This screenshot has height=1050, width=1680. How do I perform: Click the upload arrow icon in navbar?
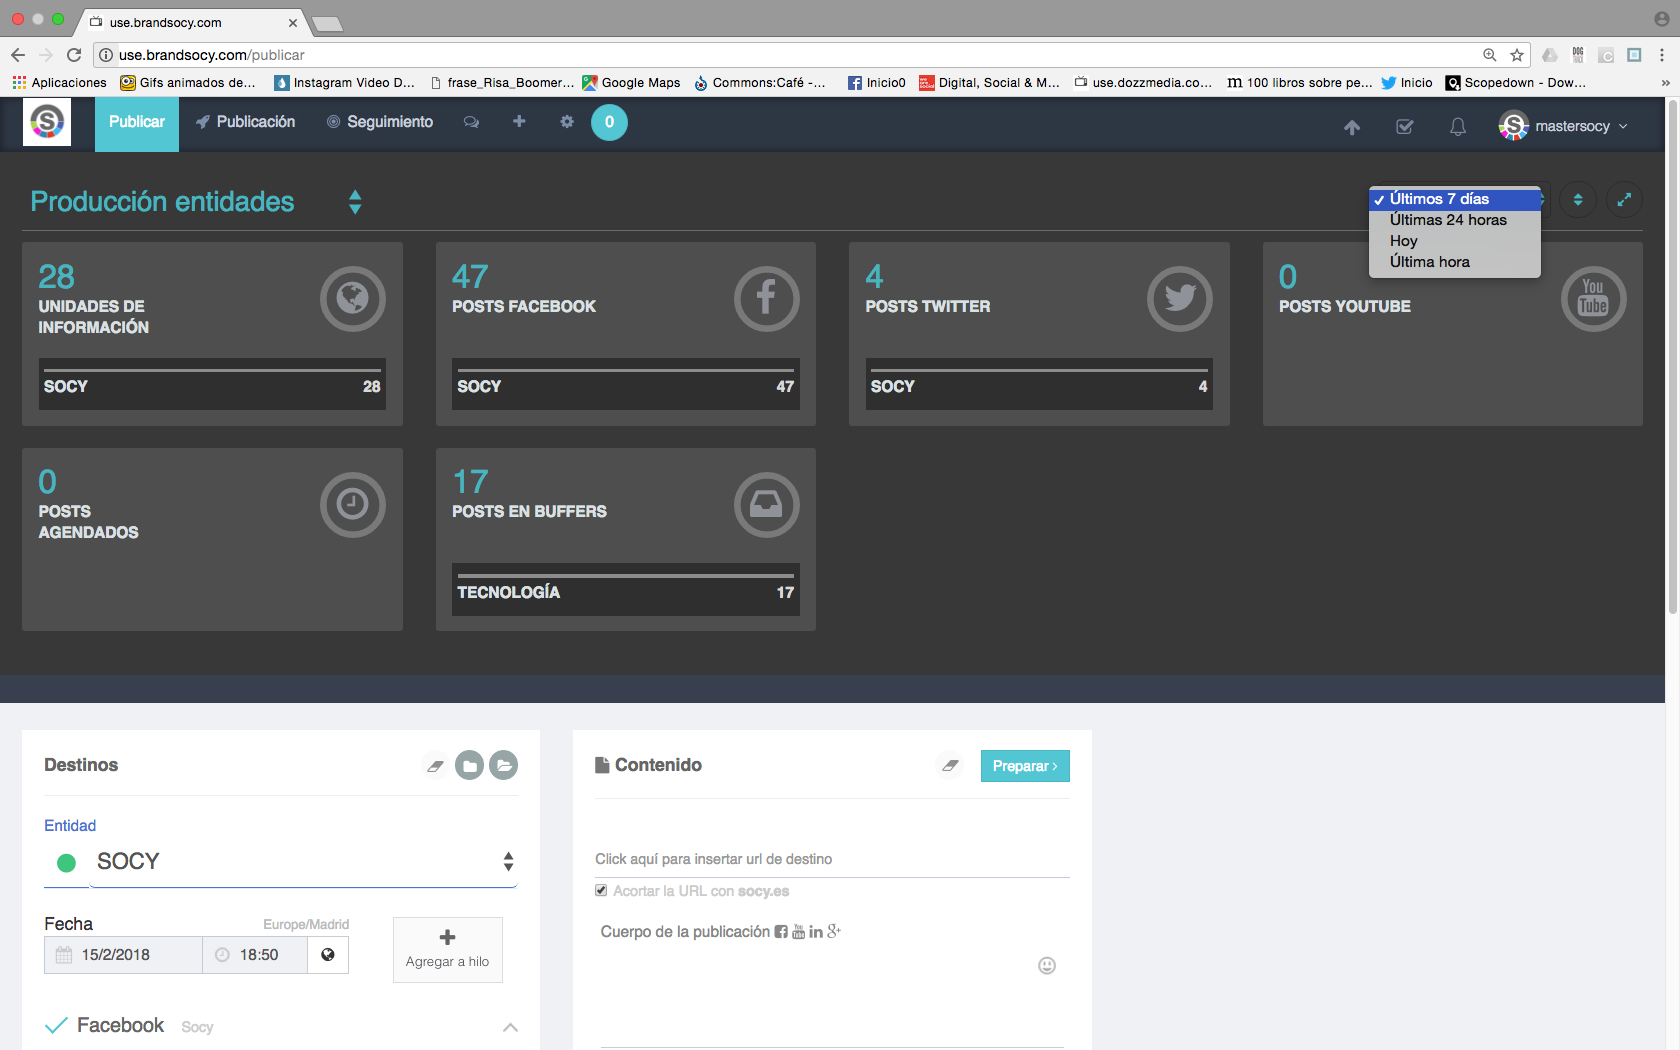point(1352,127)
